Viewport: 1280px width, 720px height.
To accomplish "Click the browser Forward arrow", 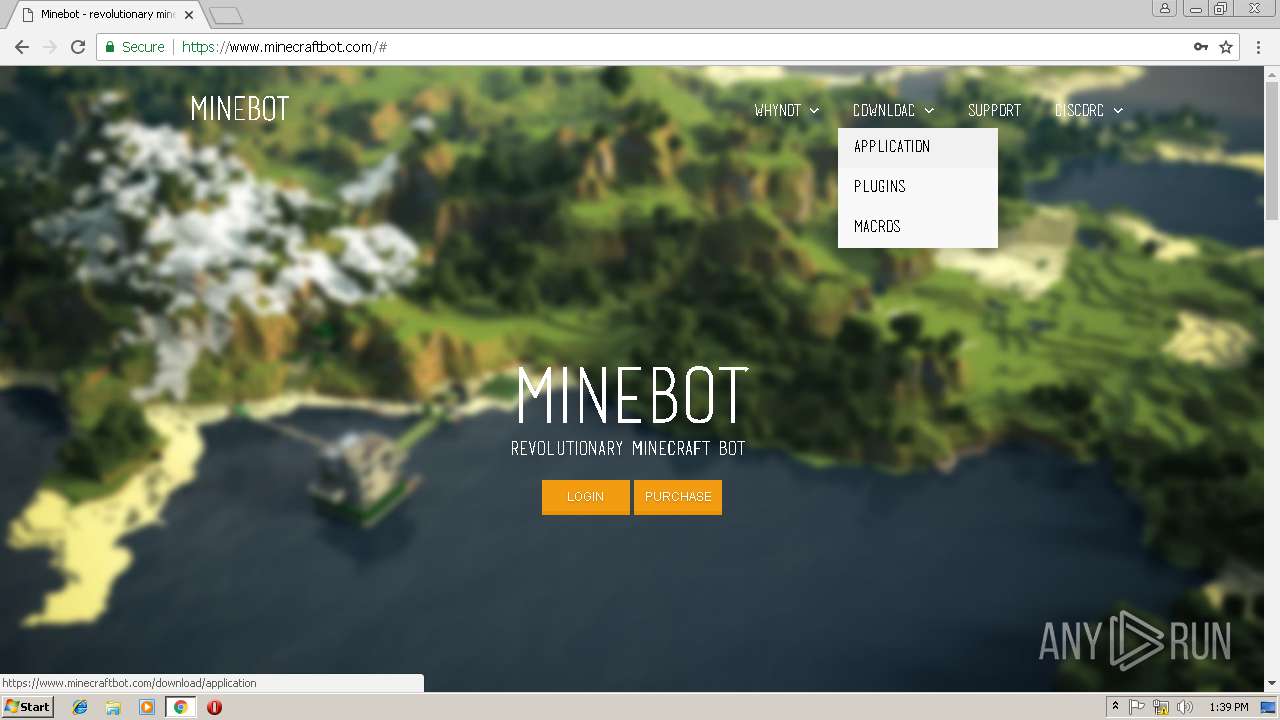I will [50, 47].
